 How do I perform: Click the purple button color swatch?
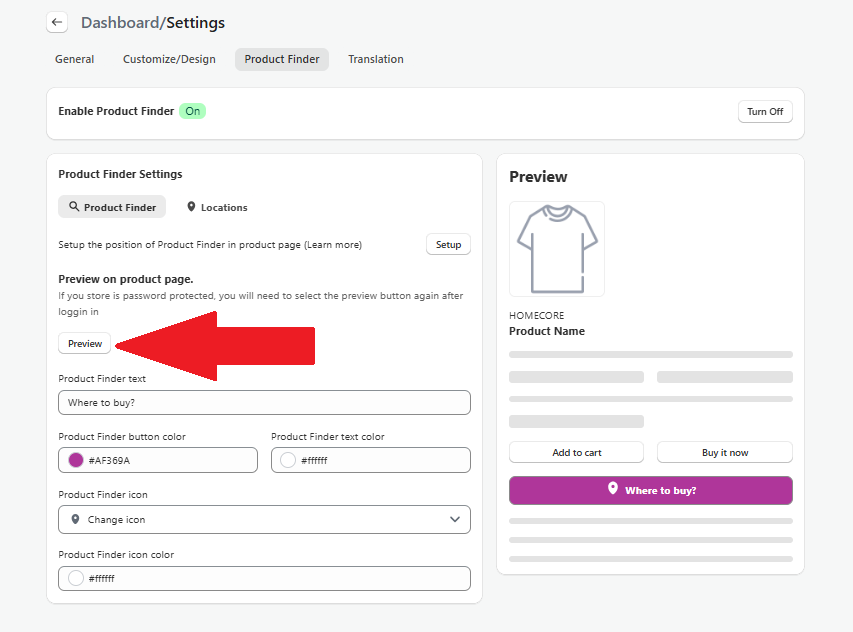tap(76, 460)
